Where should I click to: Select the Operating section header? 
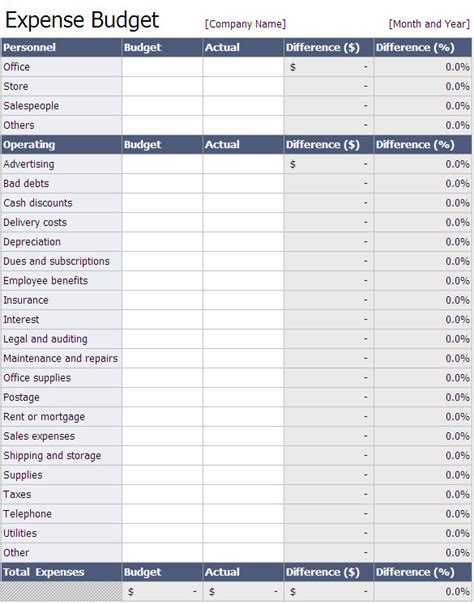coord(61,144)
